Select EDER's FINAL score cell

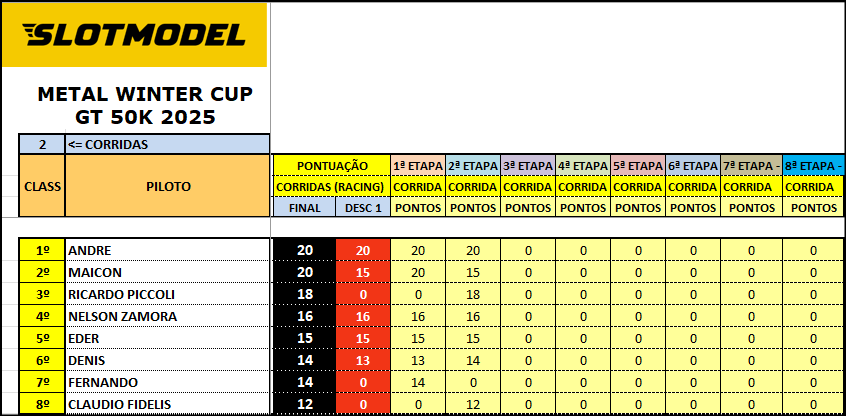point(305,338)
